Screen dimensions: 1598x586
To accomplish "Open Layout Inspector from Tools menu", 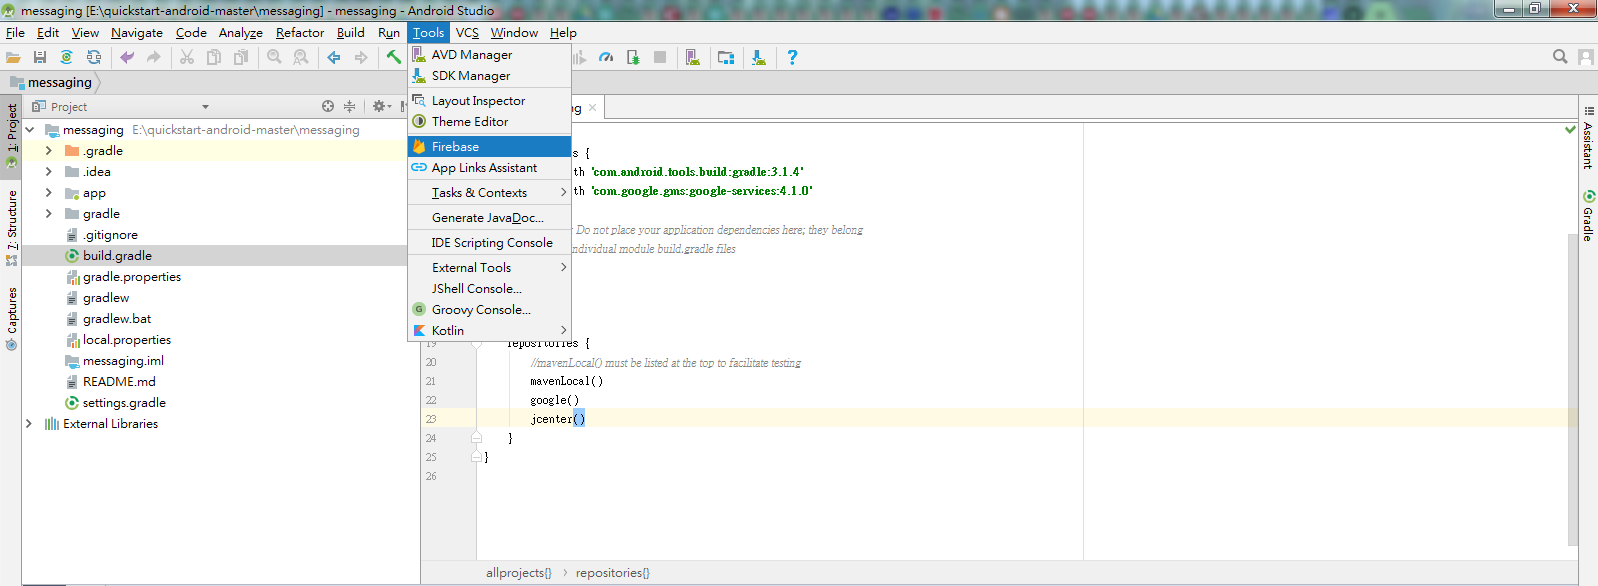I will point(489,101).
